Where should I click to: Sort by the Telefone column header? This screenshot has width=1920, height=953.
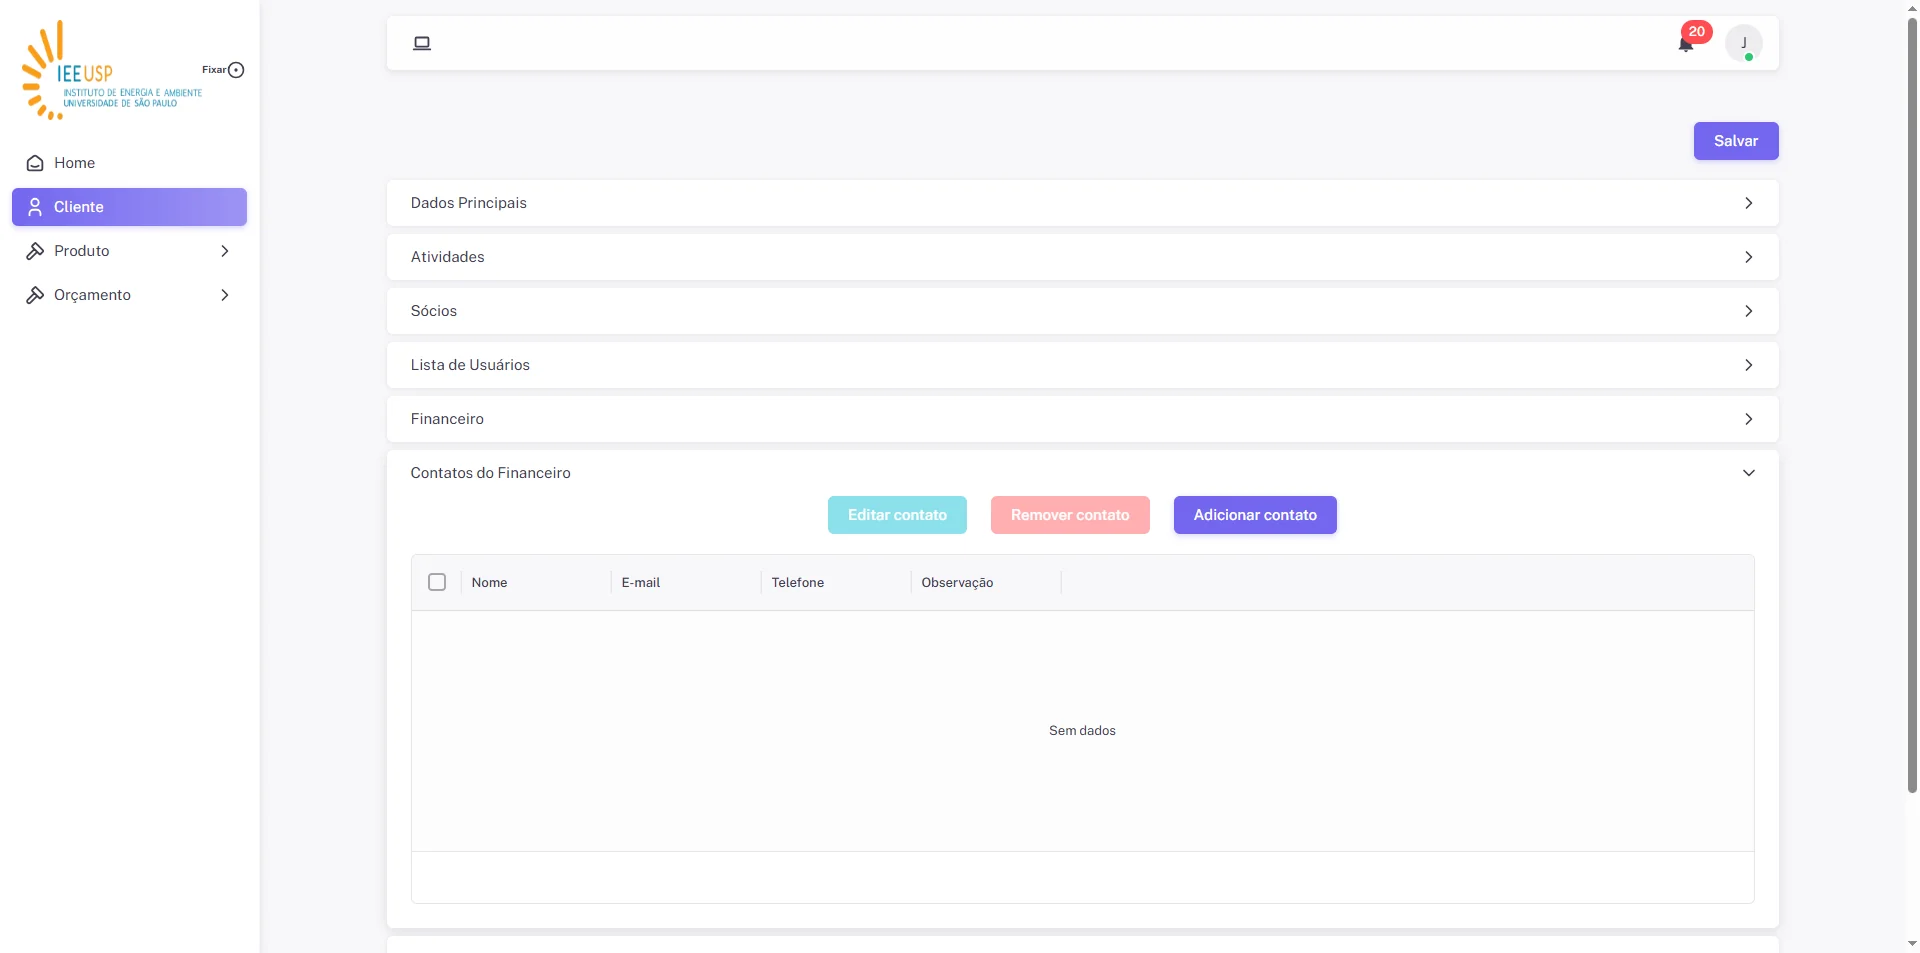tap(836, 582)
